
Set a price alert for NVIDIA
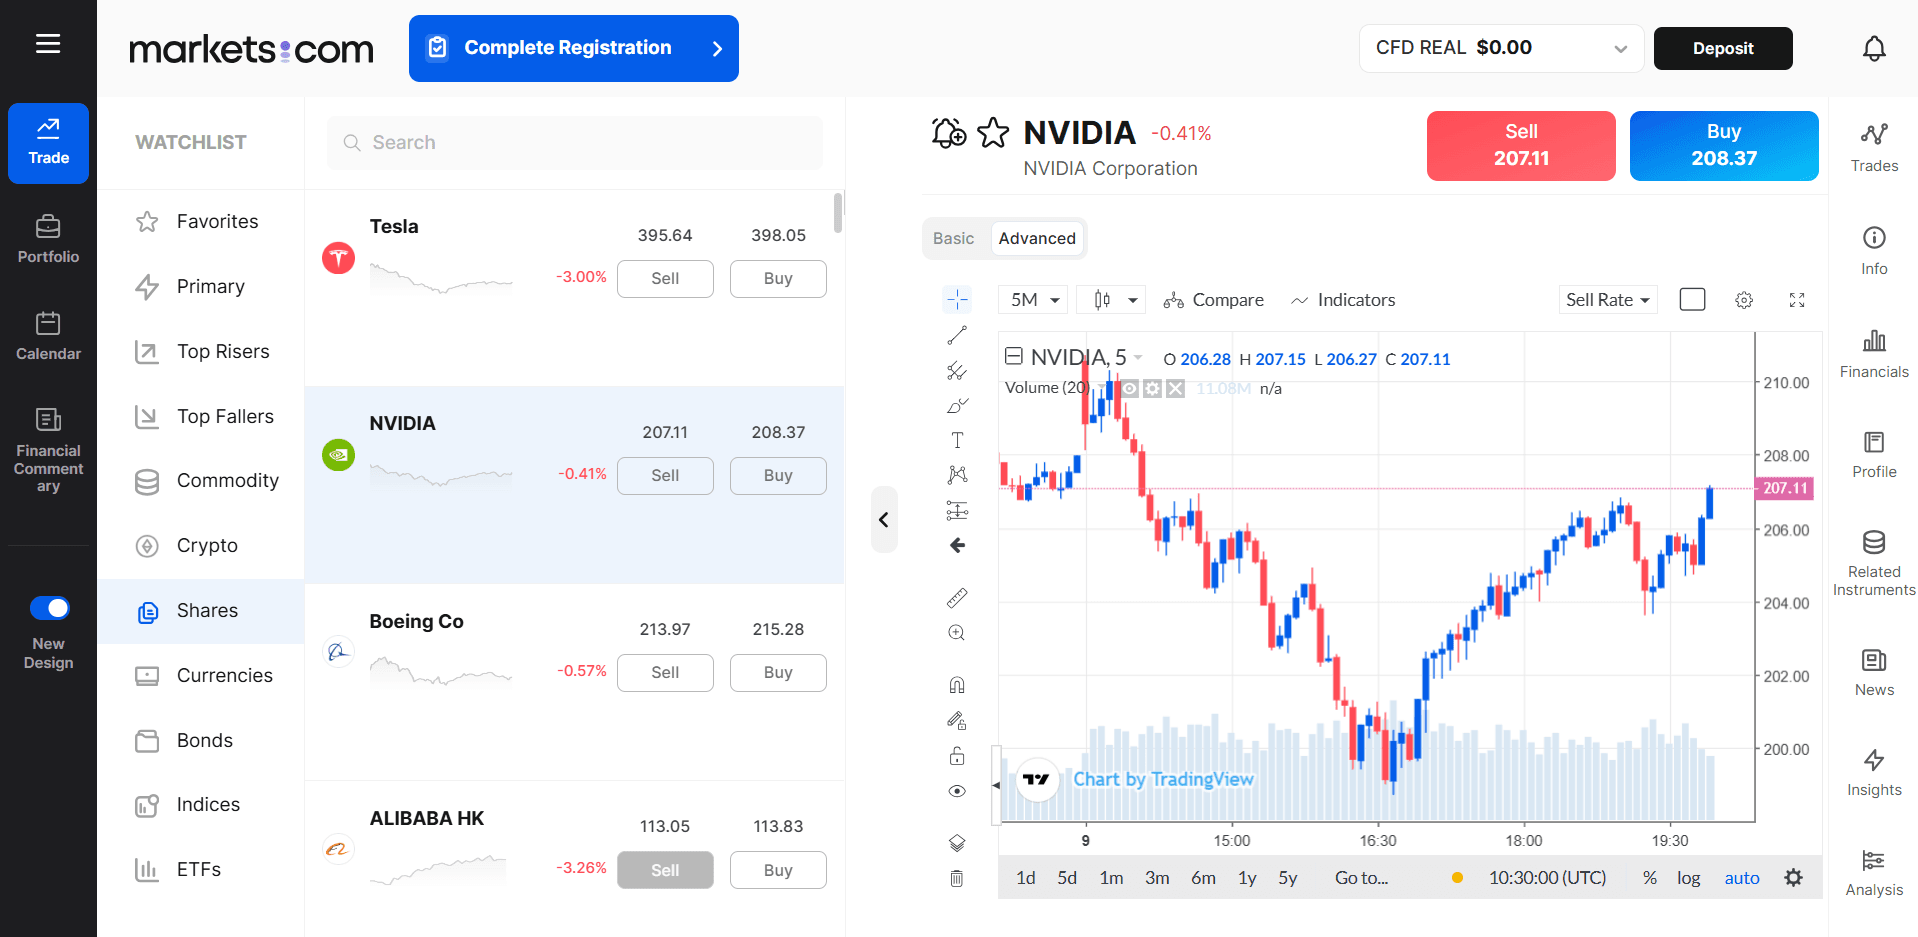tap(948, 133)
